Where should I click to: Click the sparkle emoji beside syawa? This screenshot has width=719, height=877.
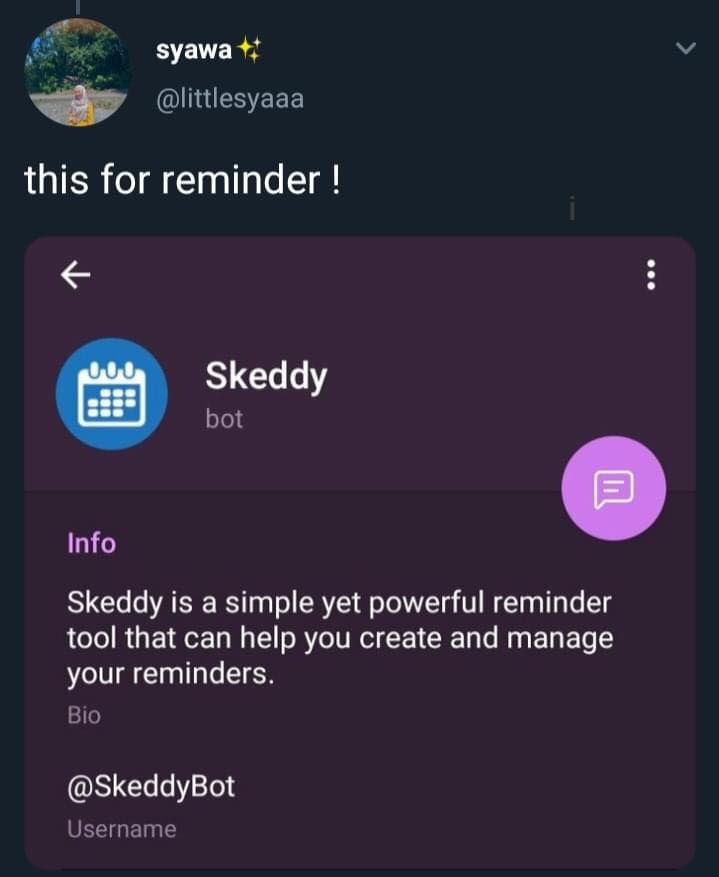(250, 51)
